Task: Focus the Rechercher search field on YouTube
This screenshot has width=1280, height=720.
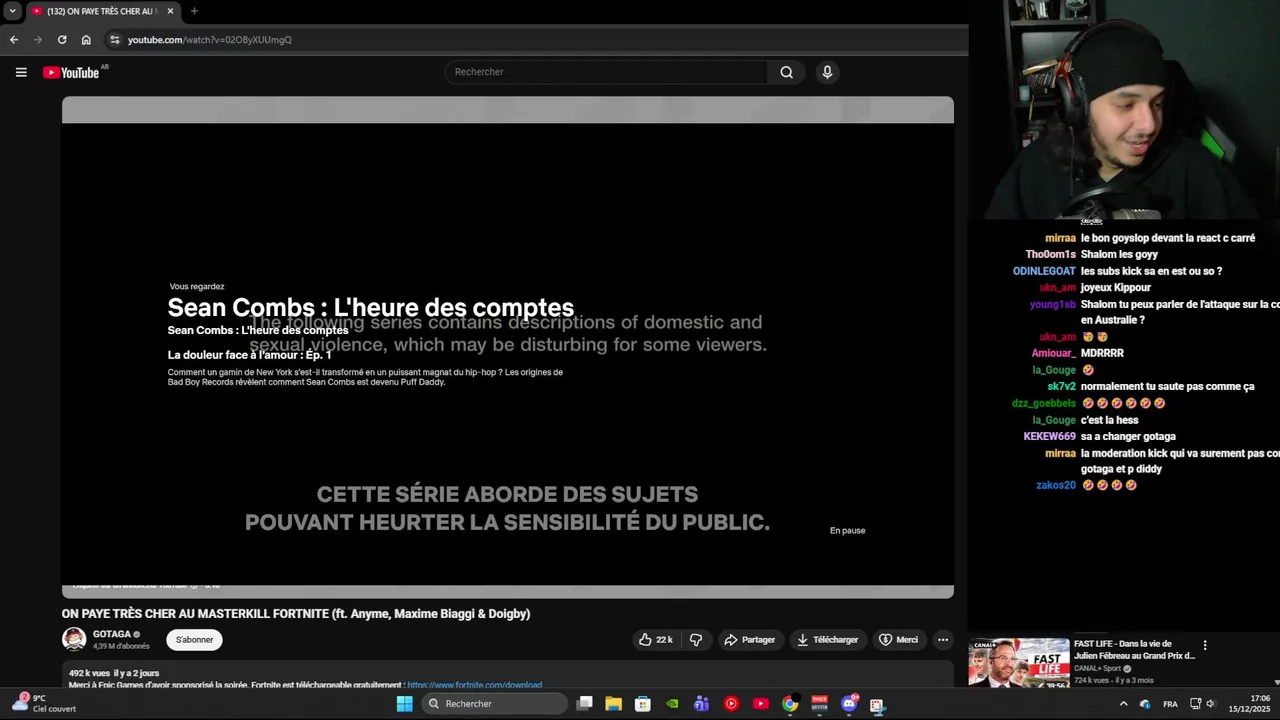Action: point(606,72)
